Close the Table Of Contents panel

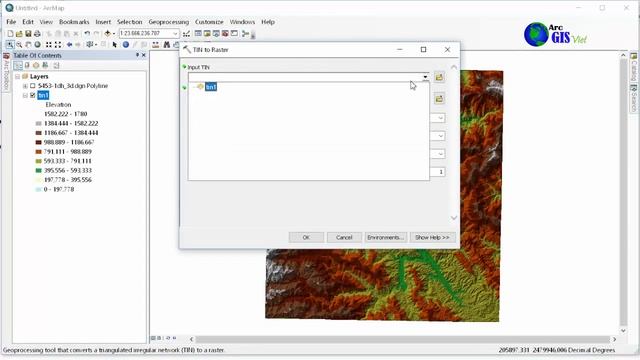[144, 55]
